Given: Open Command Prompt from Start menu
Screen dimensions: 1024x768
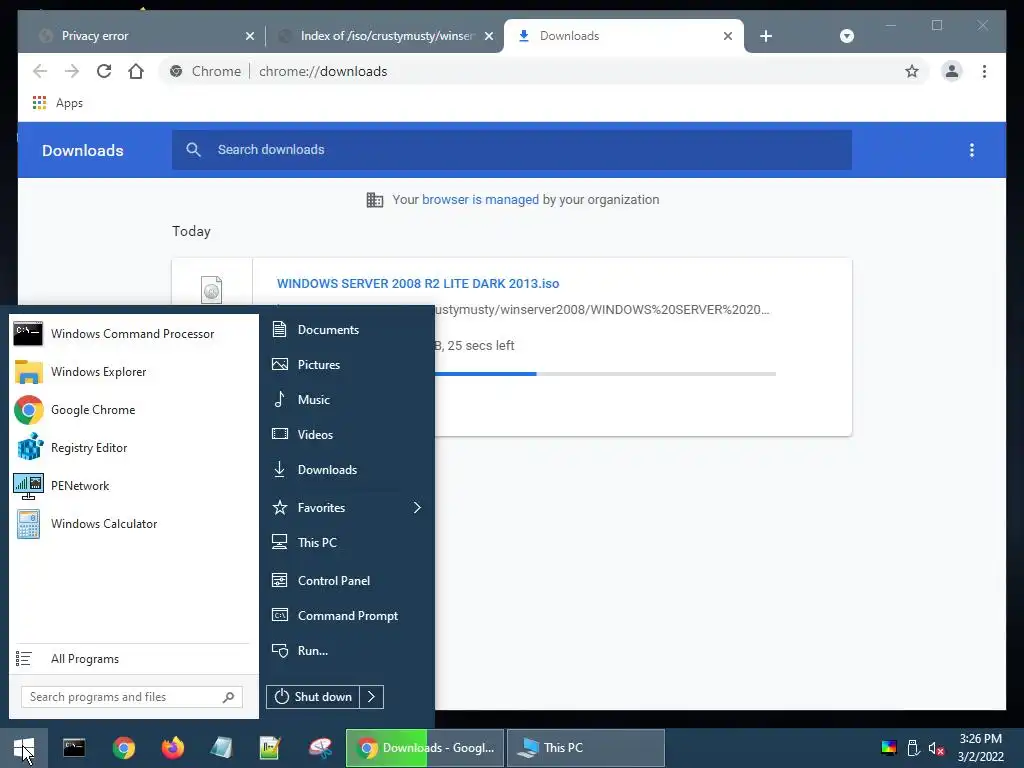Looking at the screenshot, I should pos(347,616).
